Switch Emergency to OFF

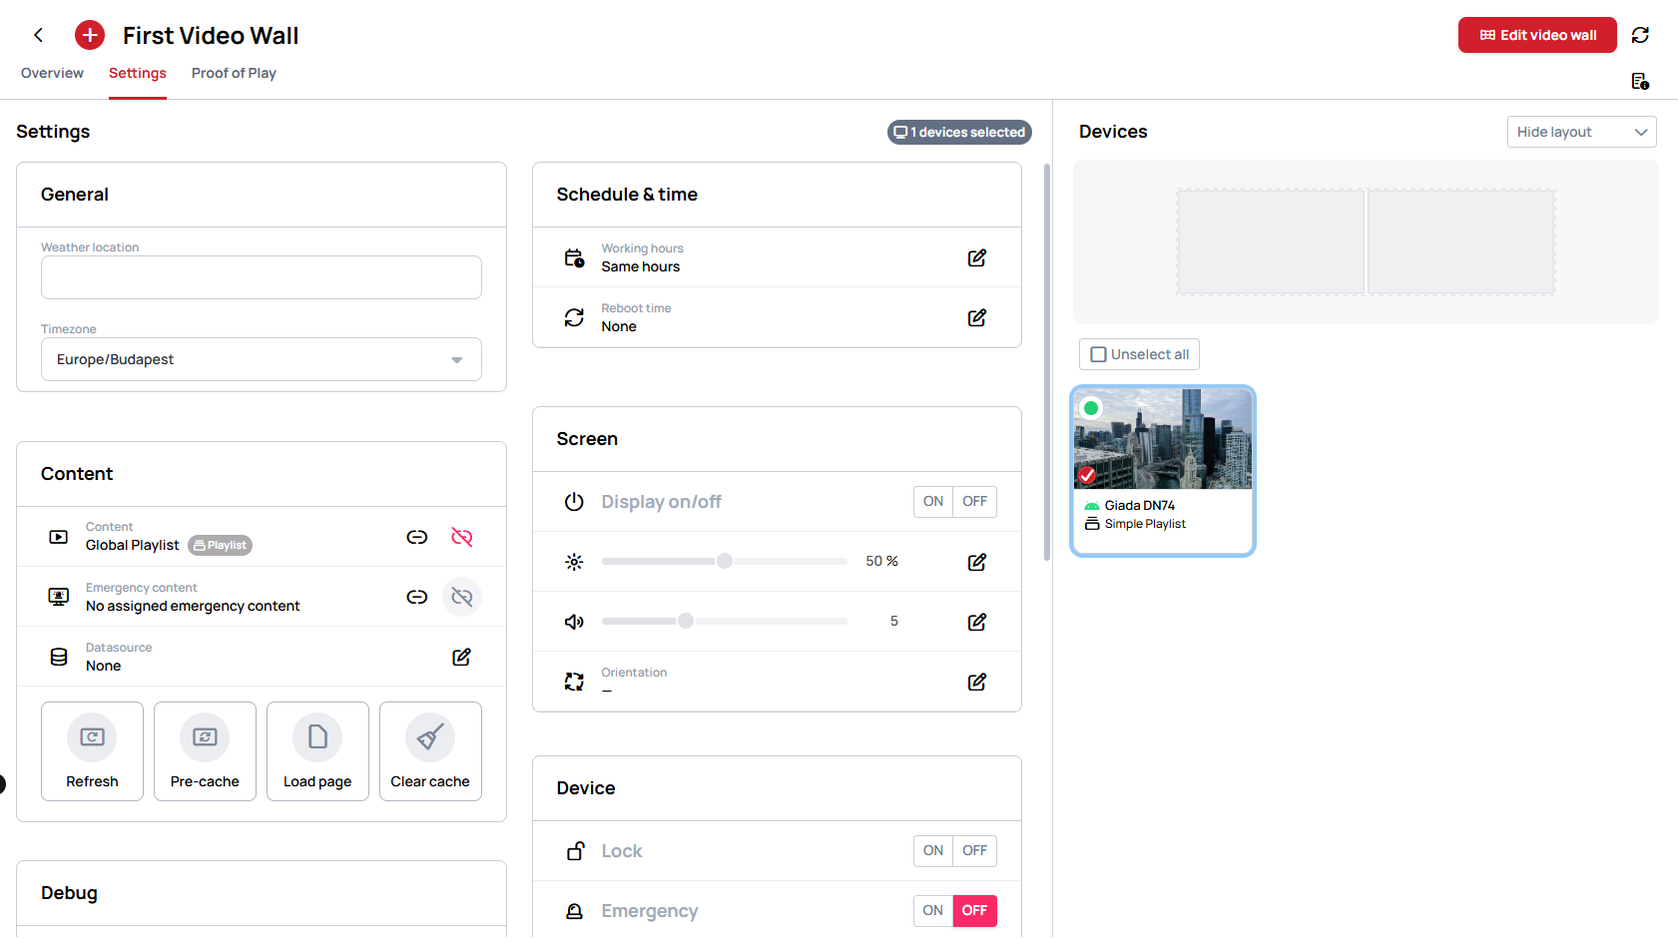[x=975, y=911]
